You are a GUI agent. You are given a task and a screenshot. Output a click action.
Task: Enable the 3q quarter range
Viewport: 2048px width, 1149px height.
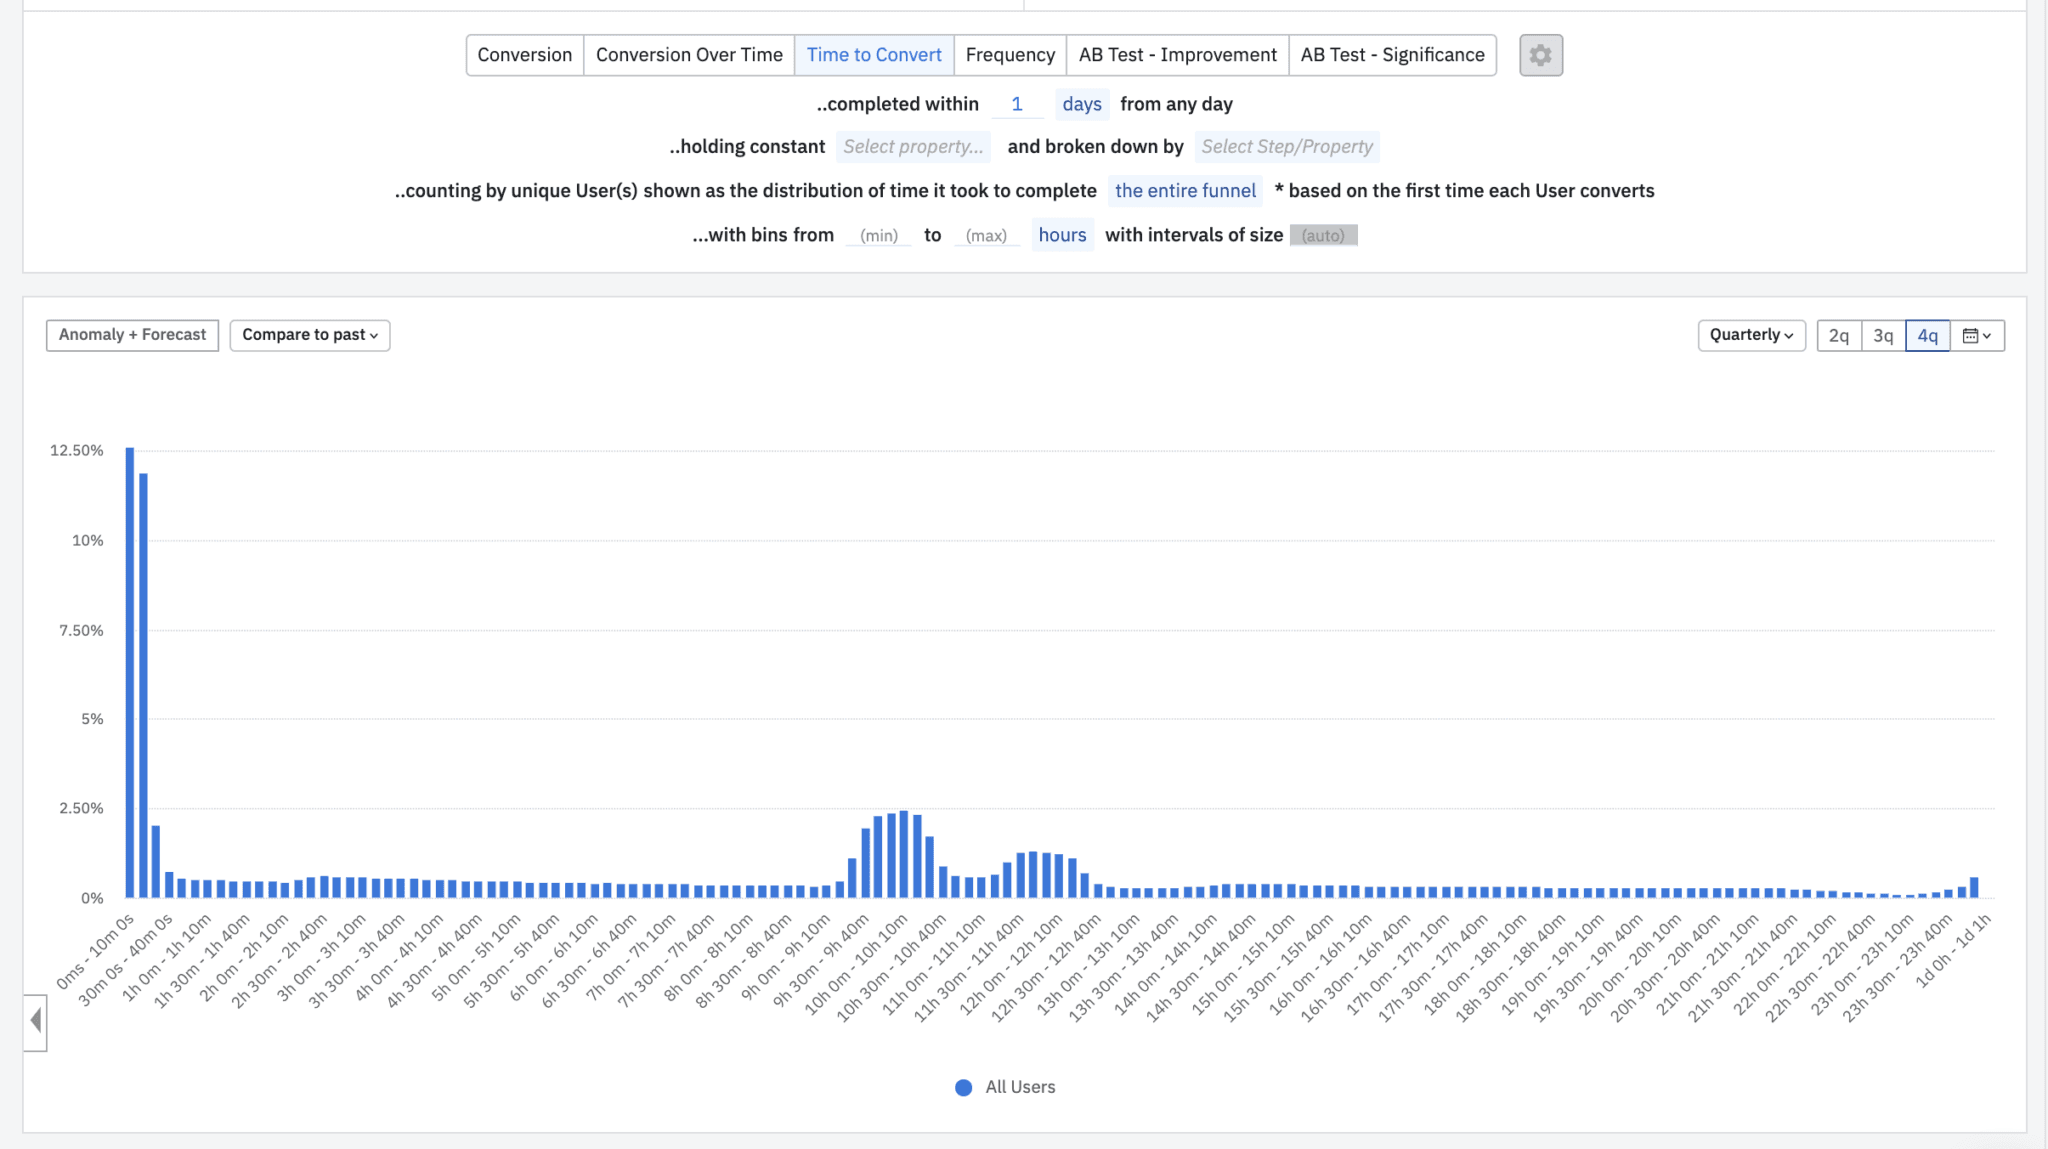tap(1884, 335)
